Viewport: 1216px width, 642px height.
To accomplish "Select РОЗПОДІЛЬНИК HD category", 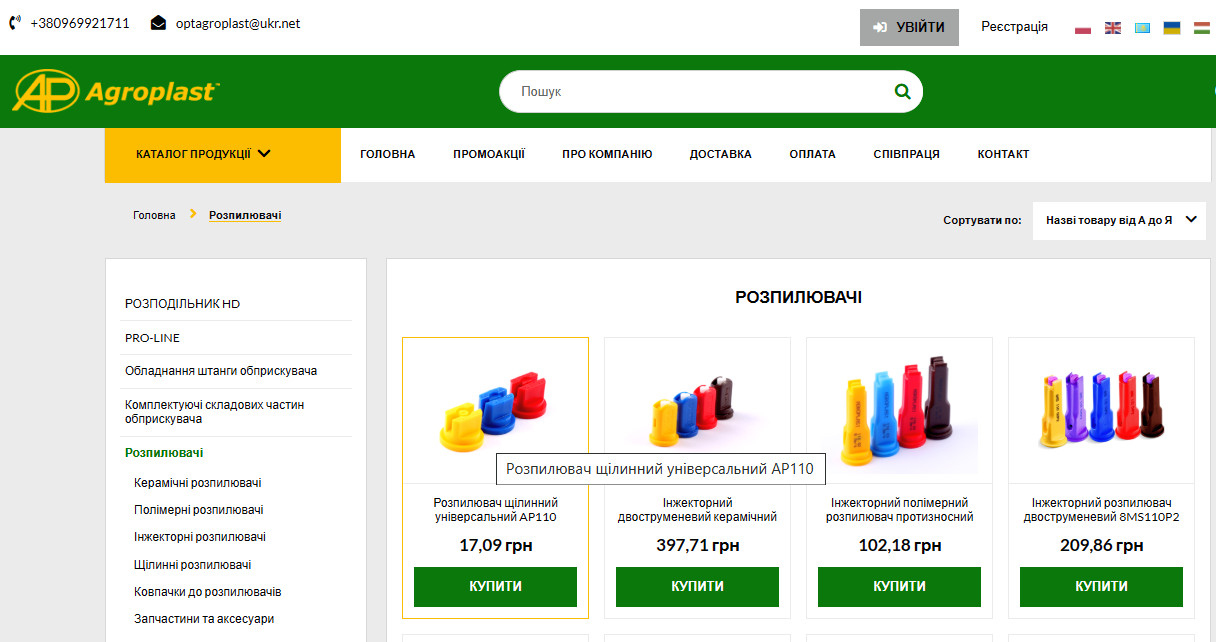I will point(183,304).
